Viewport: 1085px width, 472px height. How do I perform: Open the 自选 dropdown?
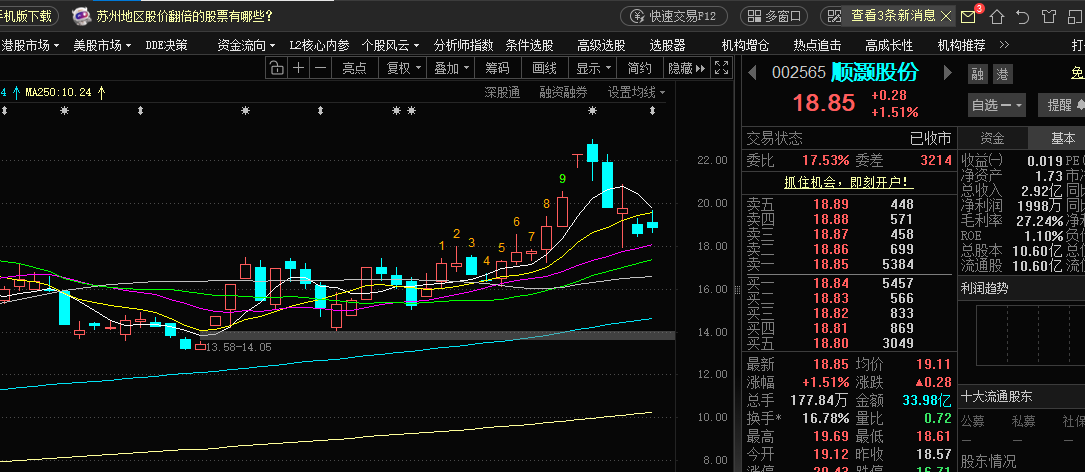coord(997,105)
